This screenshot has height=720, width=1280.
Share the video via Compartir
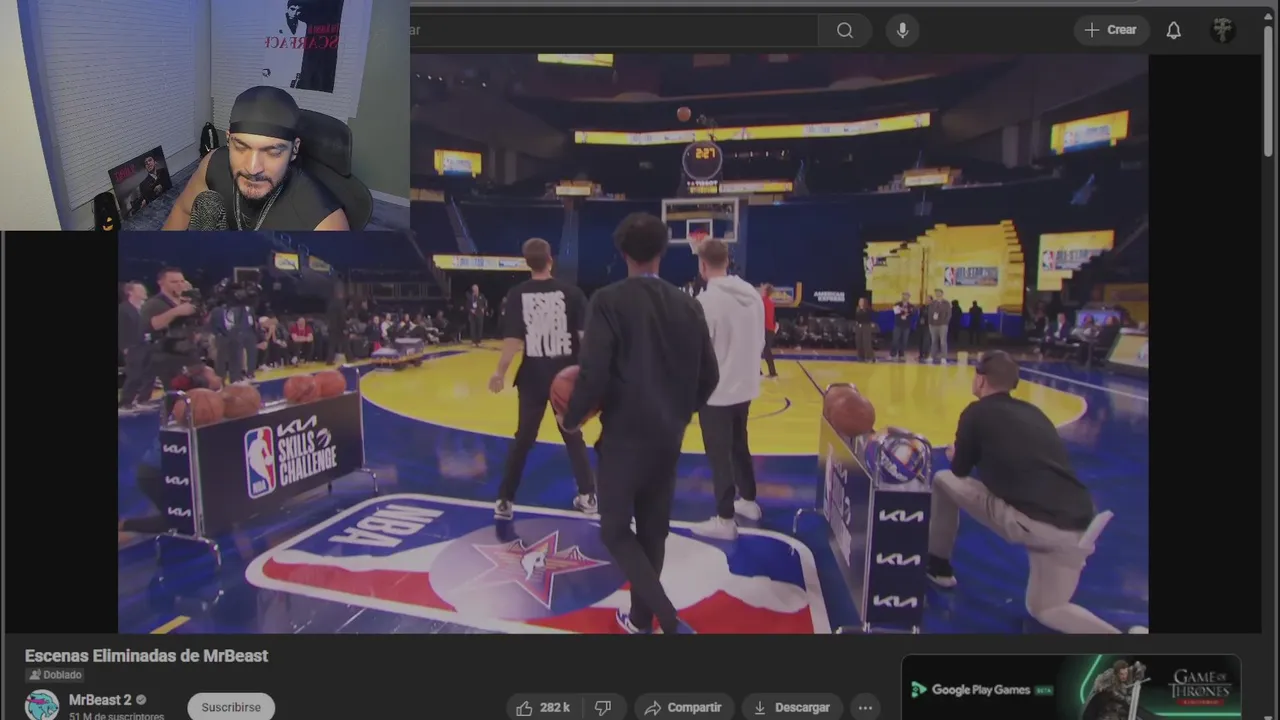pos(684,707)
